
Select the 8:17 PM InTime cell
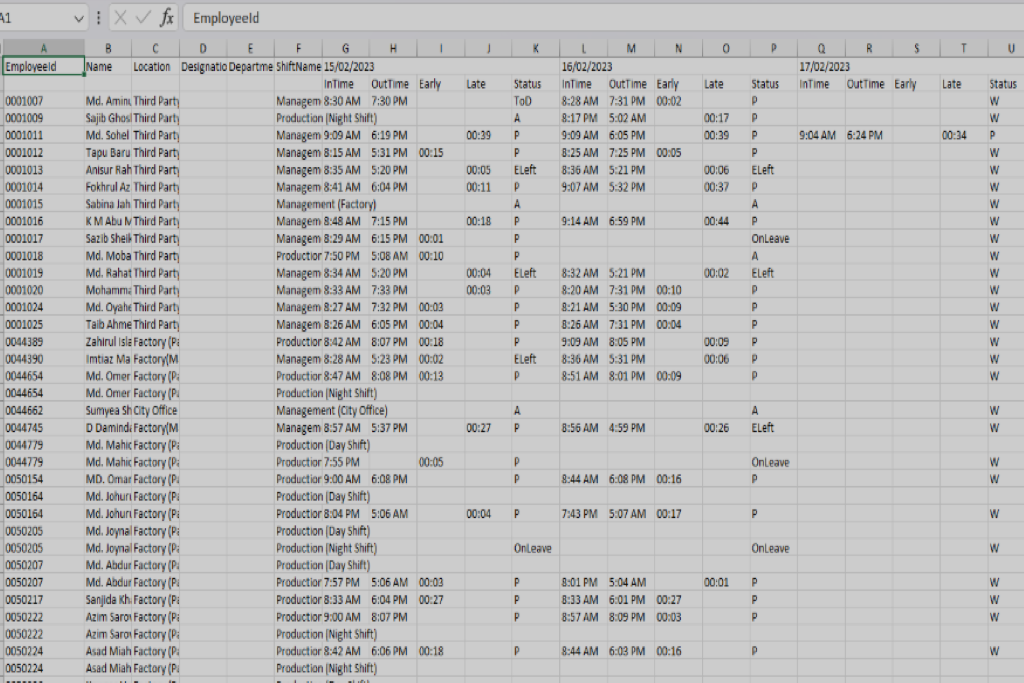(x=583, y=118)
